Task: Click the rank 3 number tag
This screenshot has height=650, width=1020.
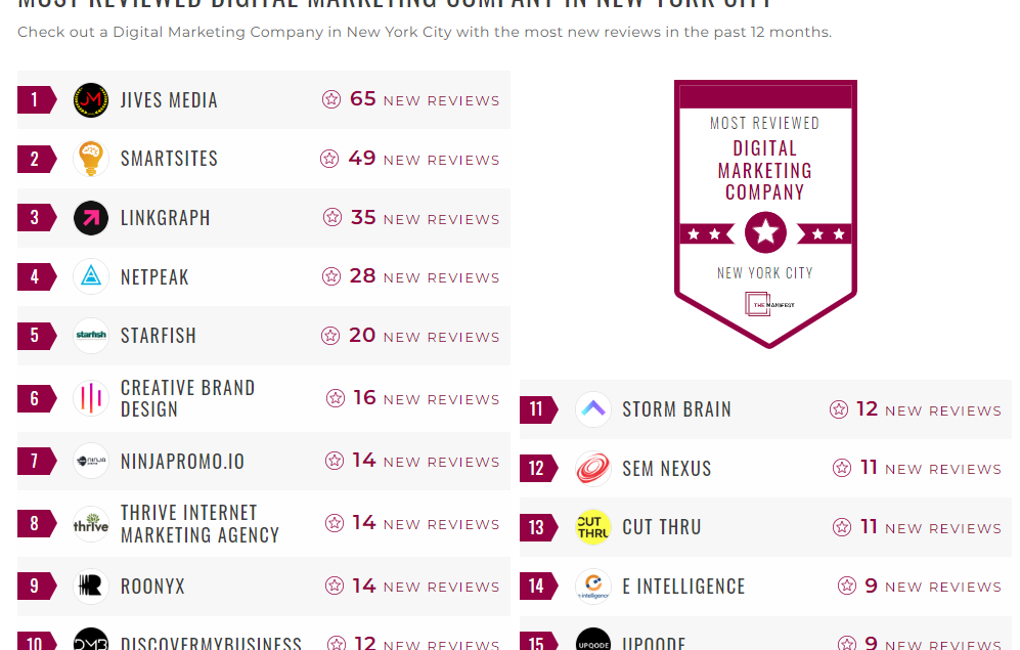Action: (x=35, y=218)
